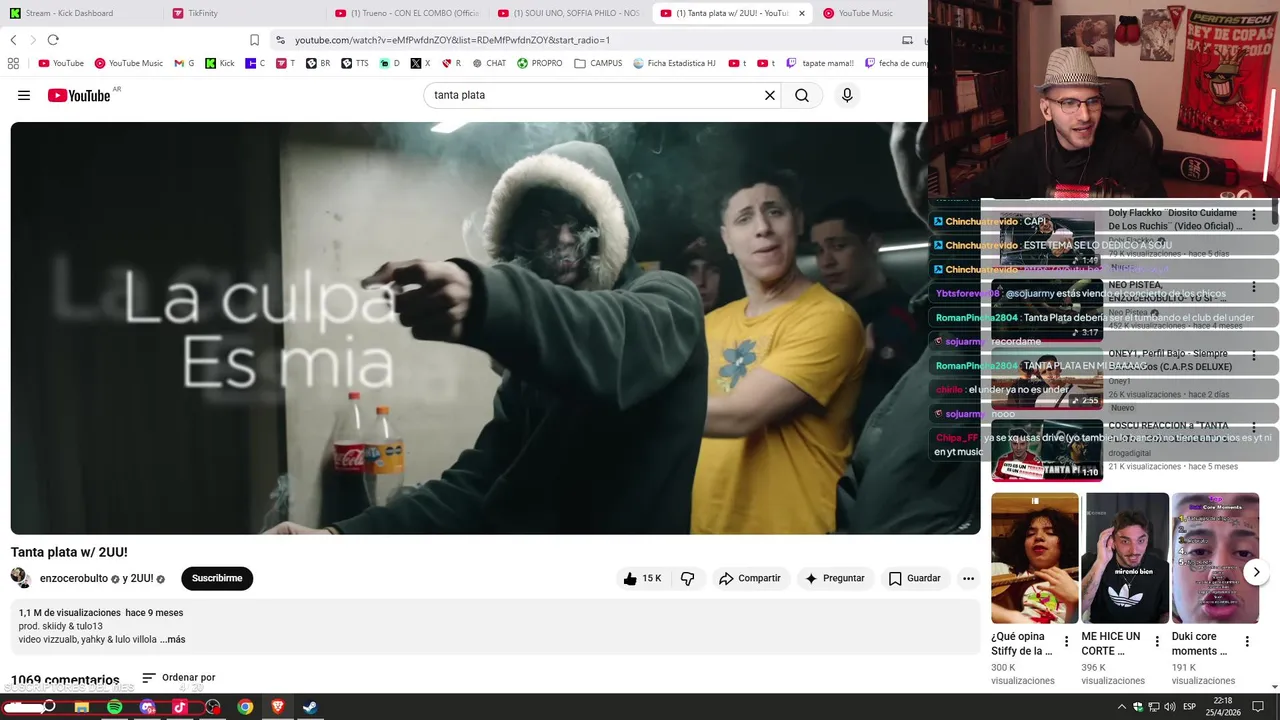
Task: Click the Preguntar button
Action: tap(835, 578)
